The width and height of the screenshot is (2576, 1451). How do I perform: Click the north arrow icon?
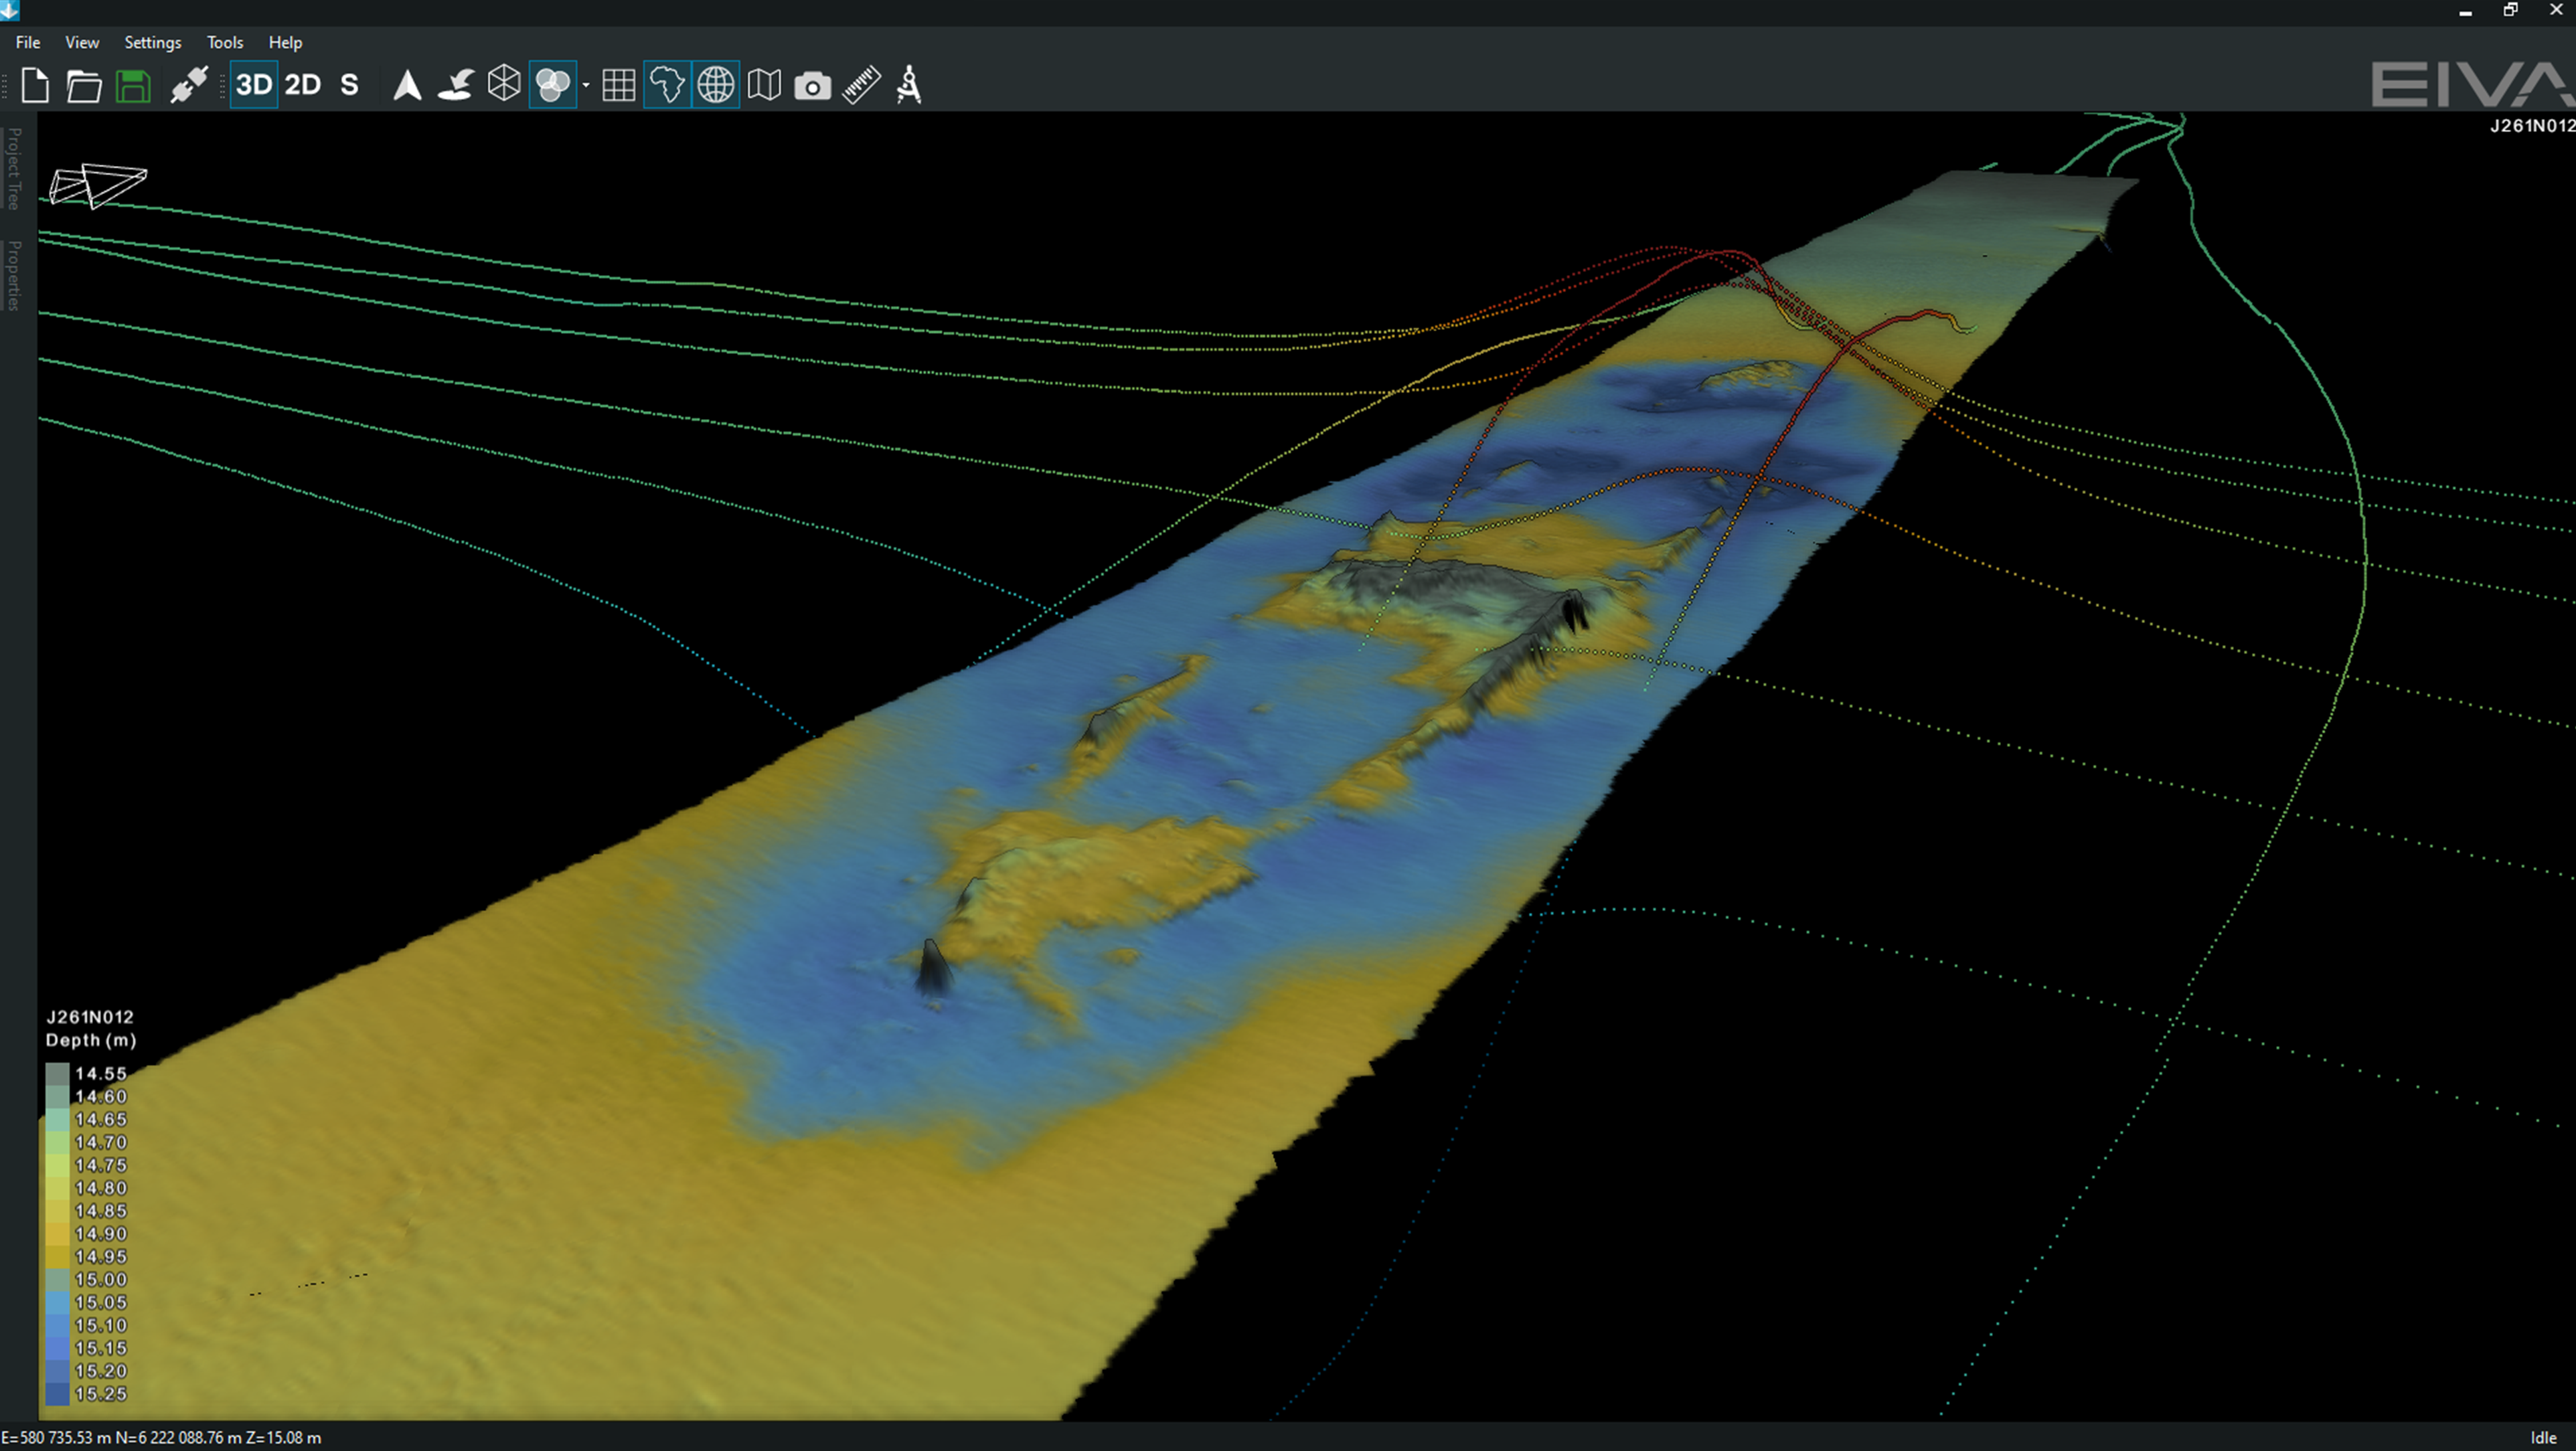tap(407, 85)
